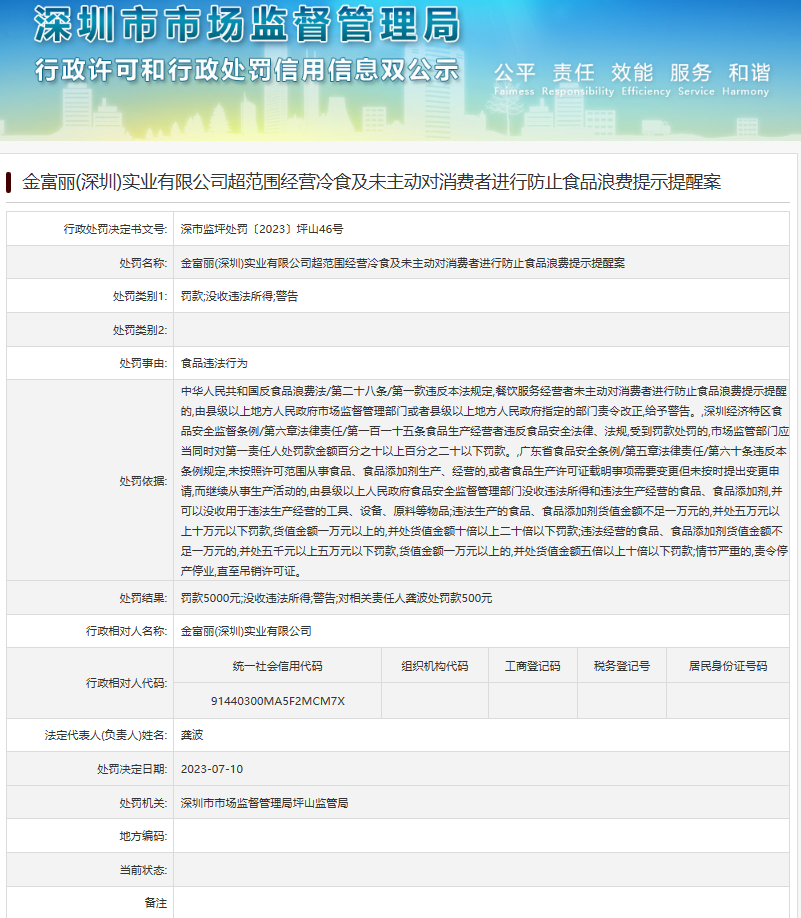Select document number 深市监坪处罚〔2023〕坪山46号
The width and height of the screenshot is (801, 918).
pos(262,229)
